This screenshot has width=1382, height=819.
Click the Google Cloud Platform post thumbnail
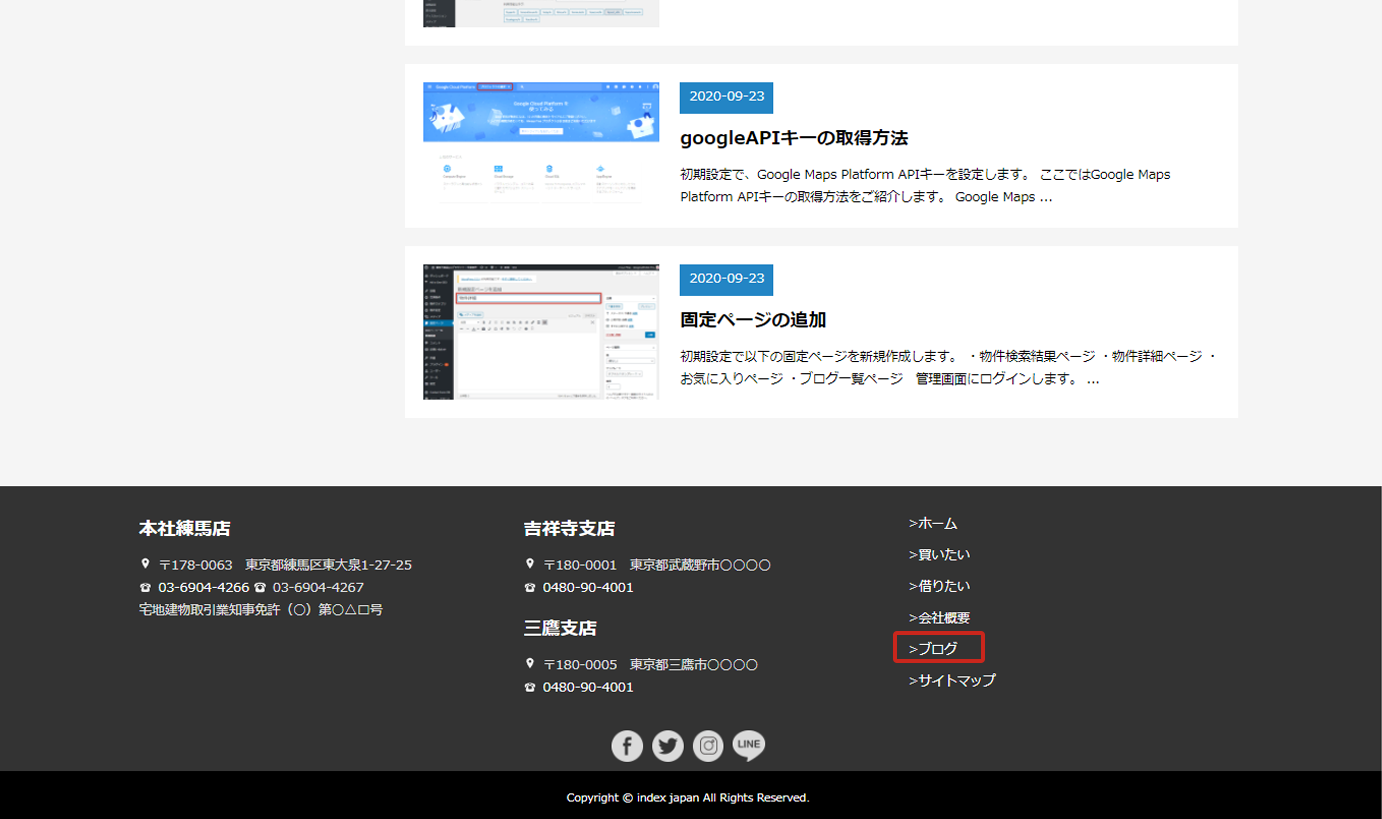tap(541, 143)
